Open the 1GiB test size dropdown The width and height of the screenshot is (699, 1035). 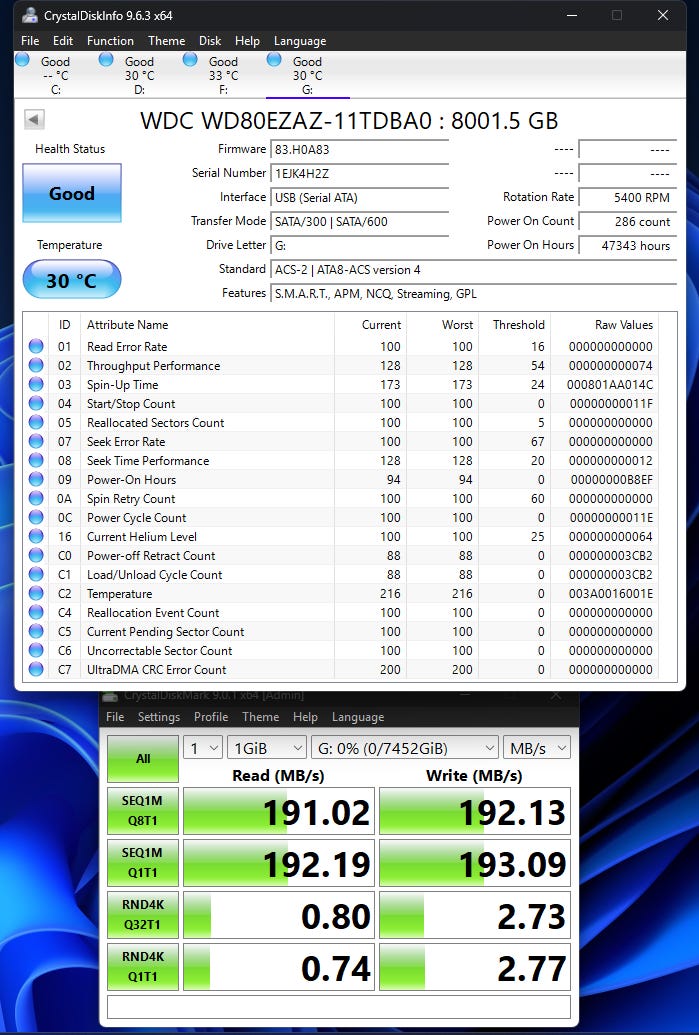click(267, 748)
